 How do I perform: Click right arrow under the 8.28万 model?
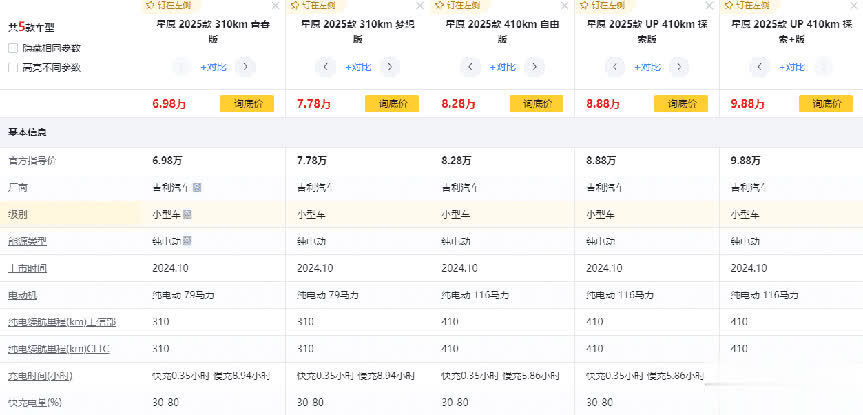(x=534, y=67)
